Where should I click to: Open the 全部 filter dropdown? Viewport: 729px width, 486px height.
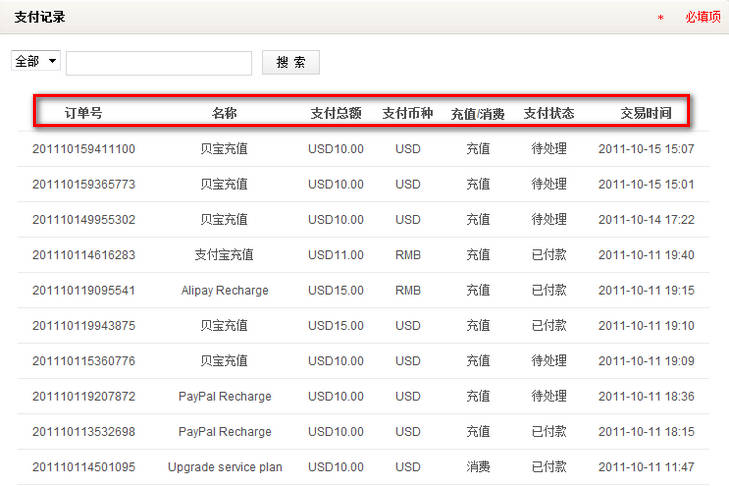(x=36, y=62)
